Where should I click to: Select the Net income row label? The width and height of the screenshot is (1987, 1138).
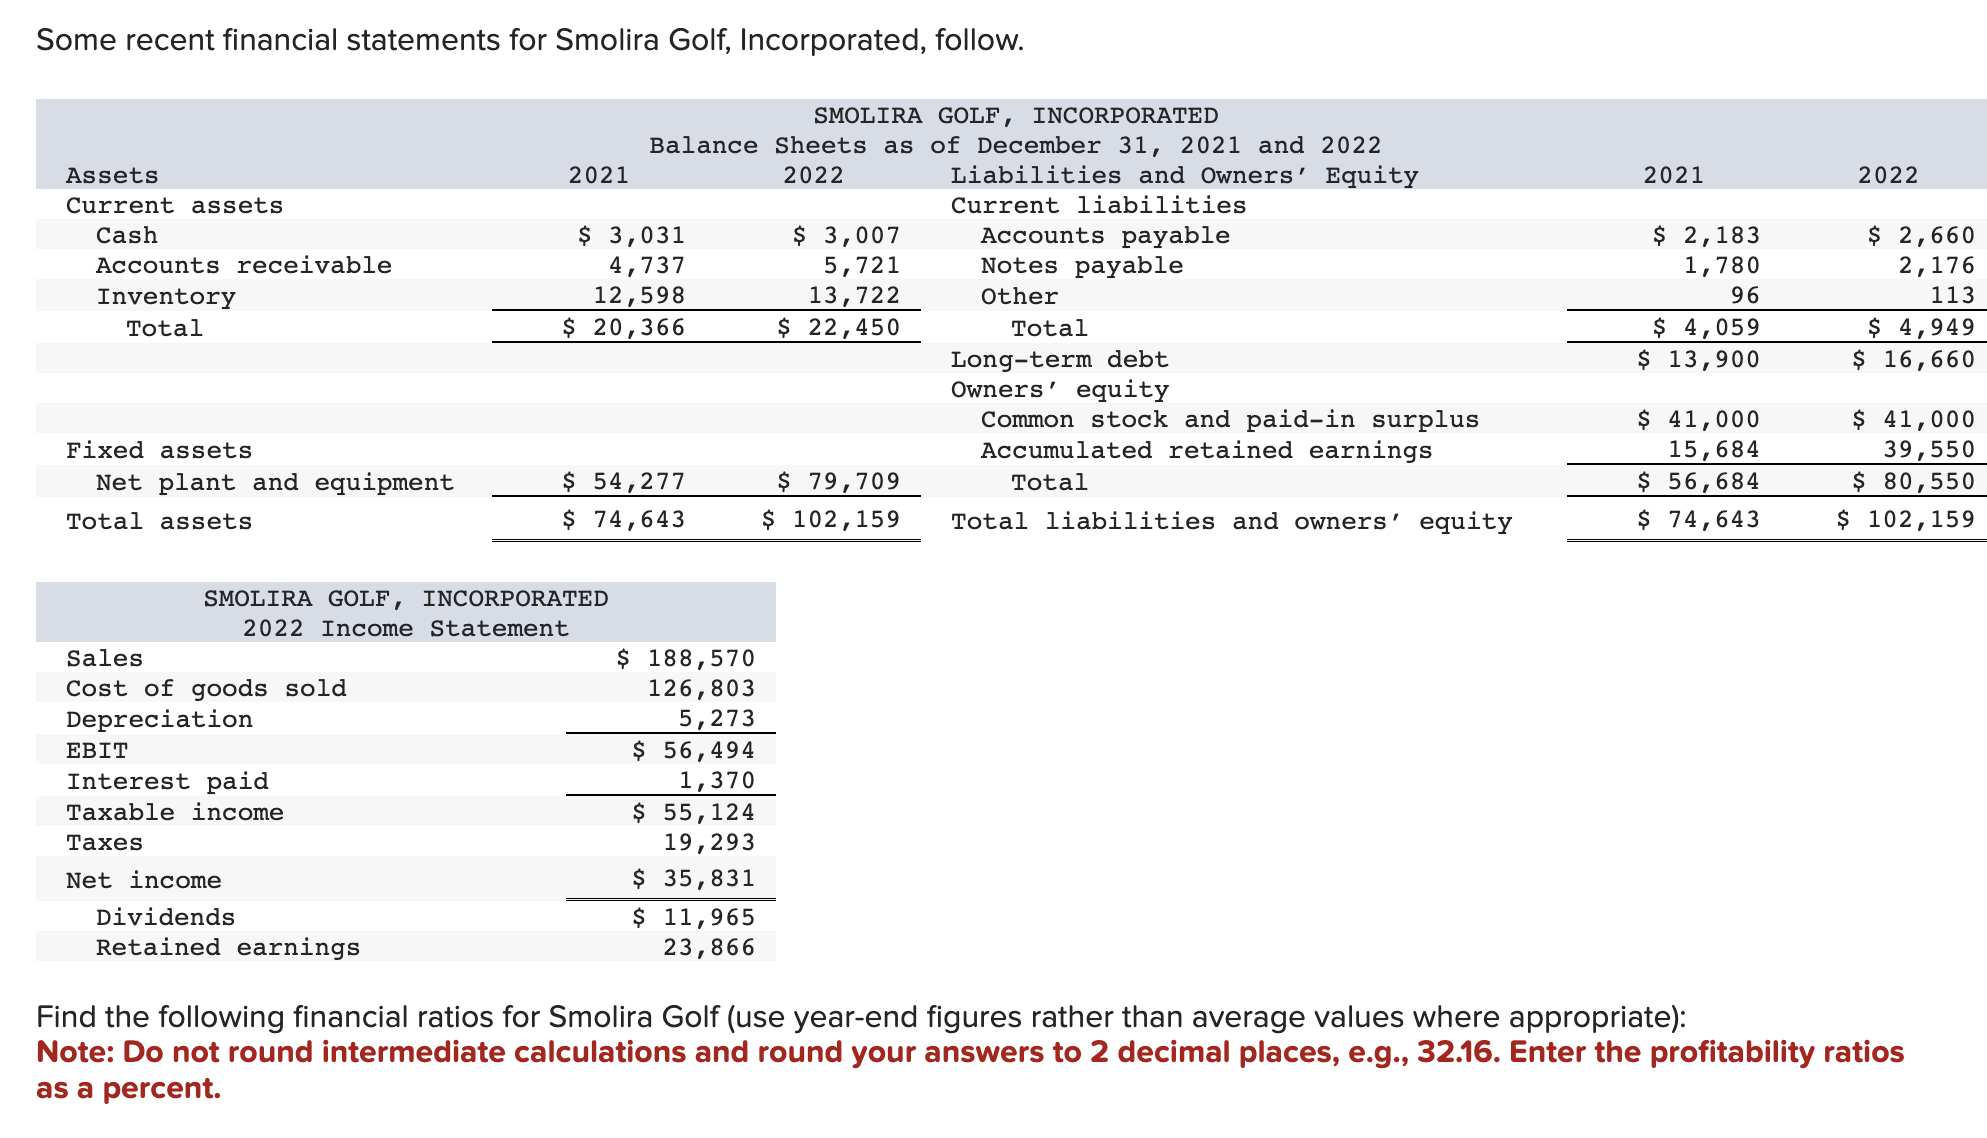click(x=144, y=880)
